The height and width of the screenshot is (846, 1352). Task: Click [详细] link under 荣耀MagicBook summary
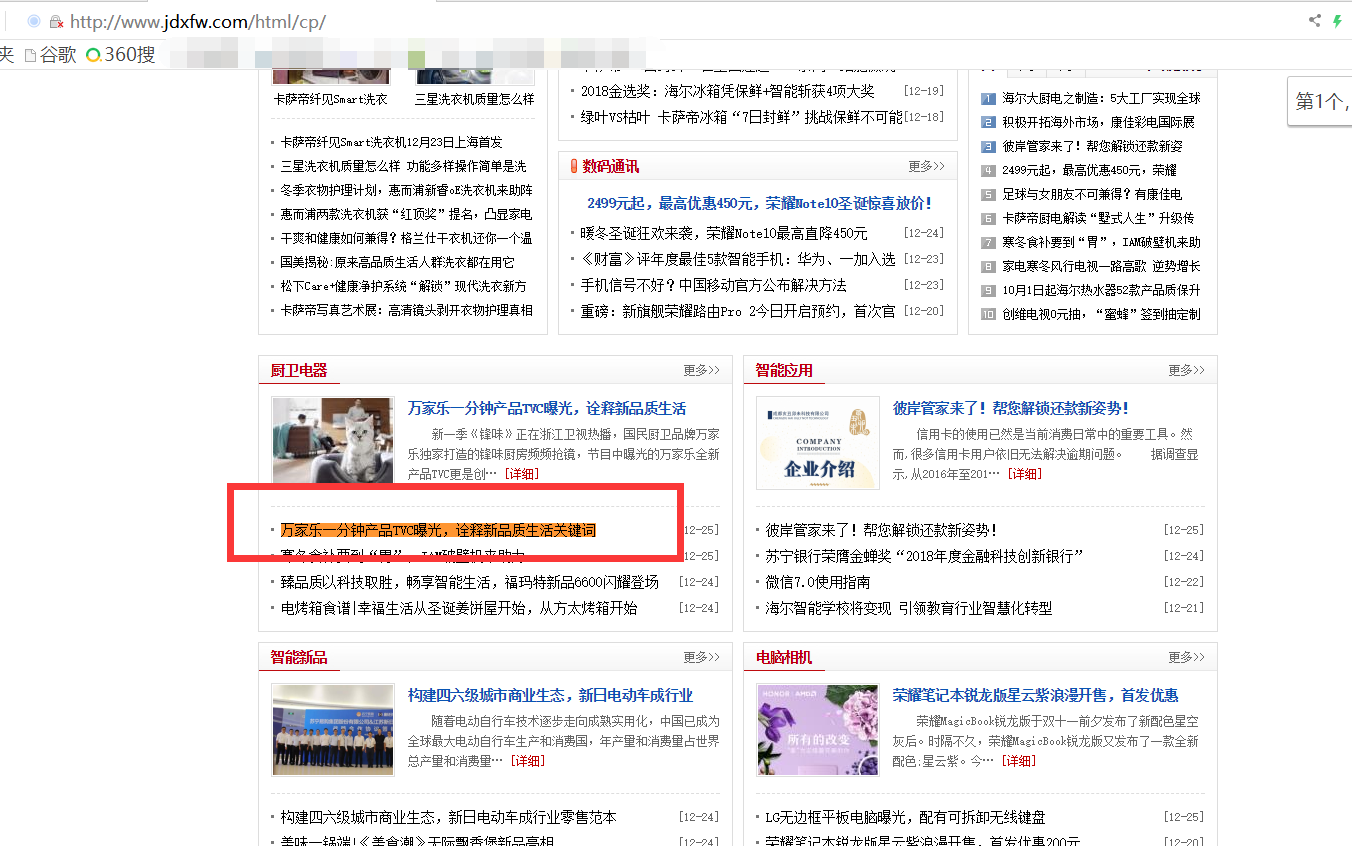(x=1018, y=761)
